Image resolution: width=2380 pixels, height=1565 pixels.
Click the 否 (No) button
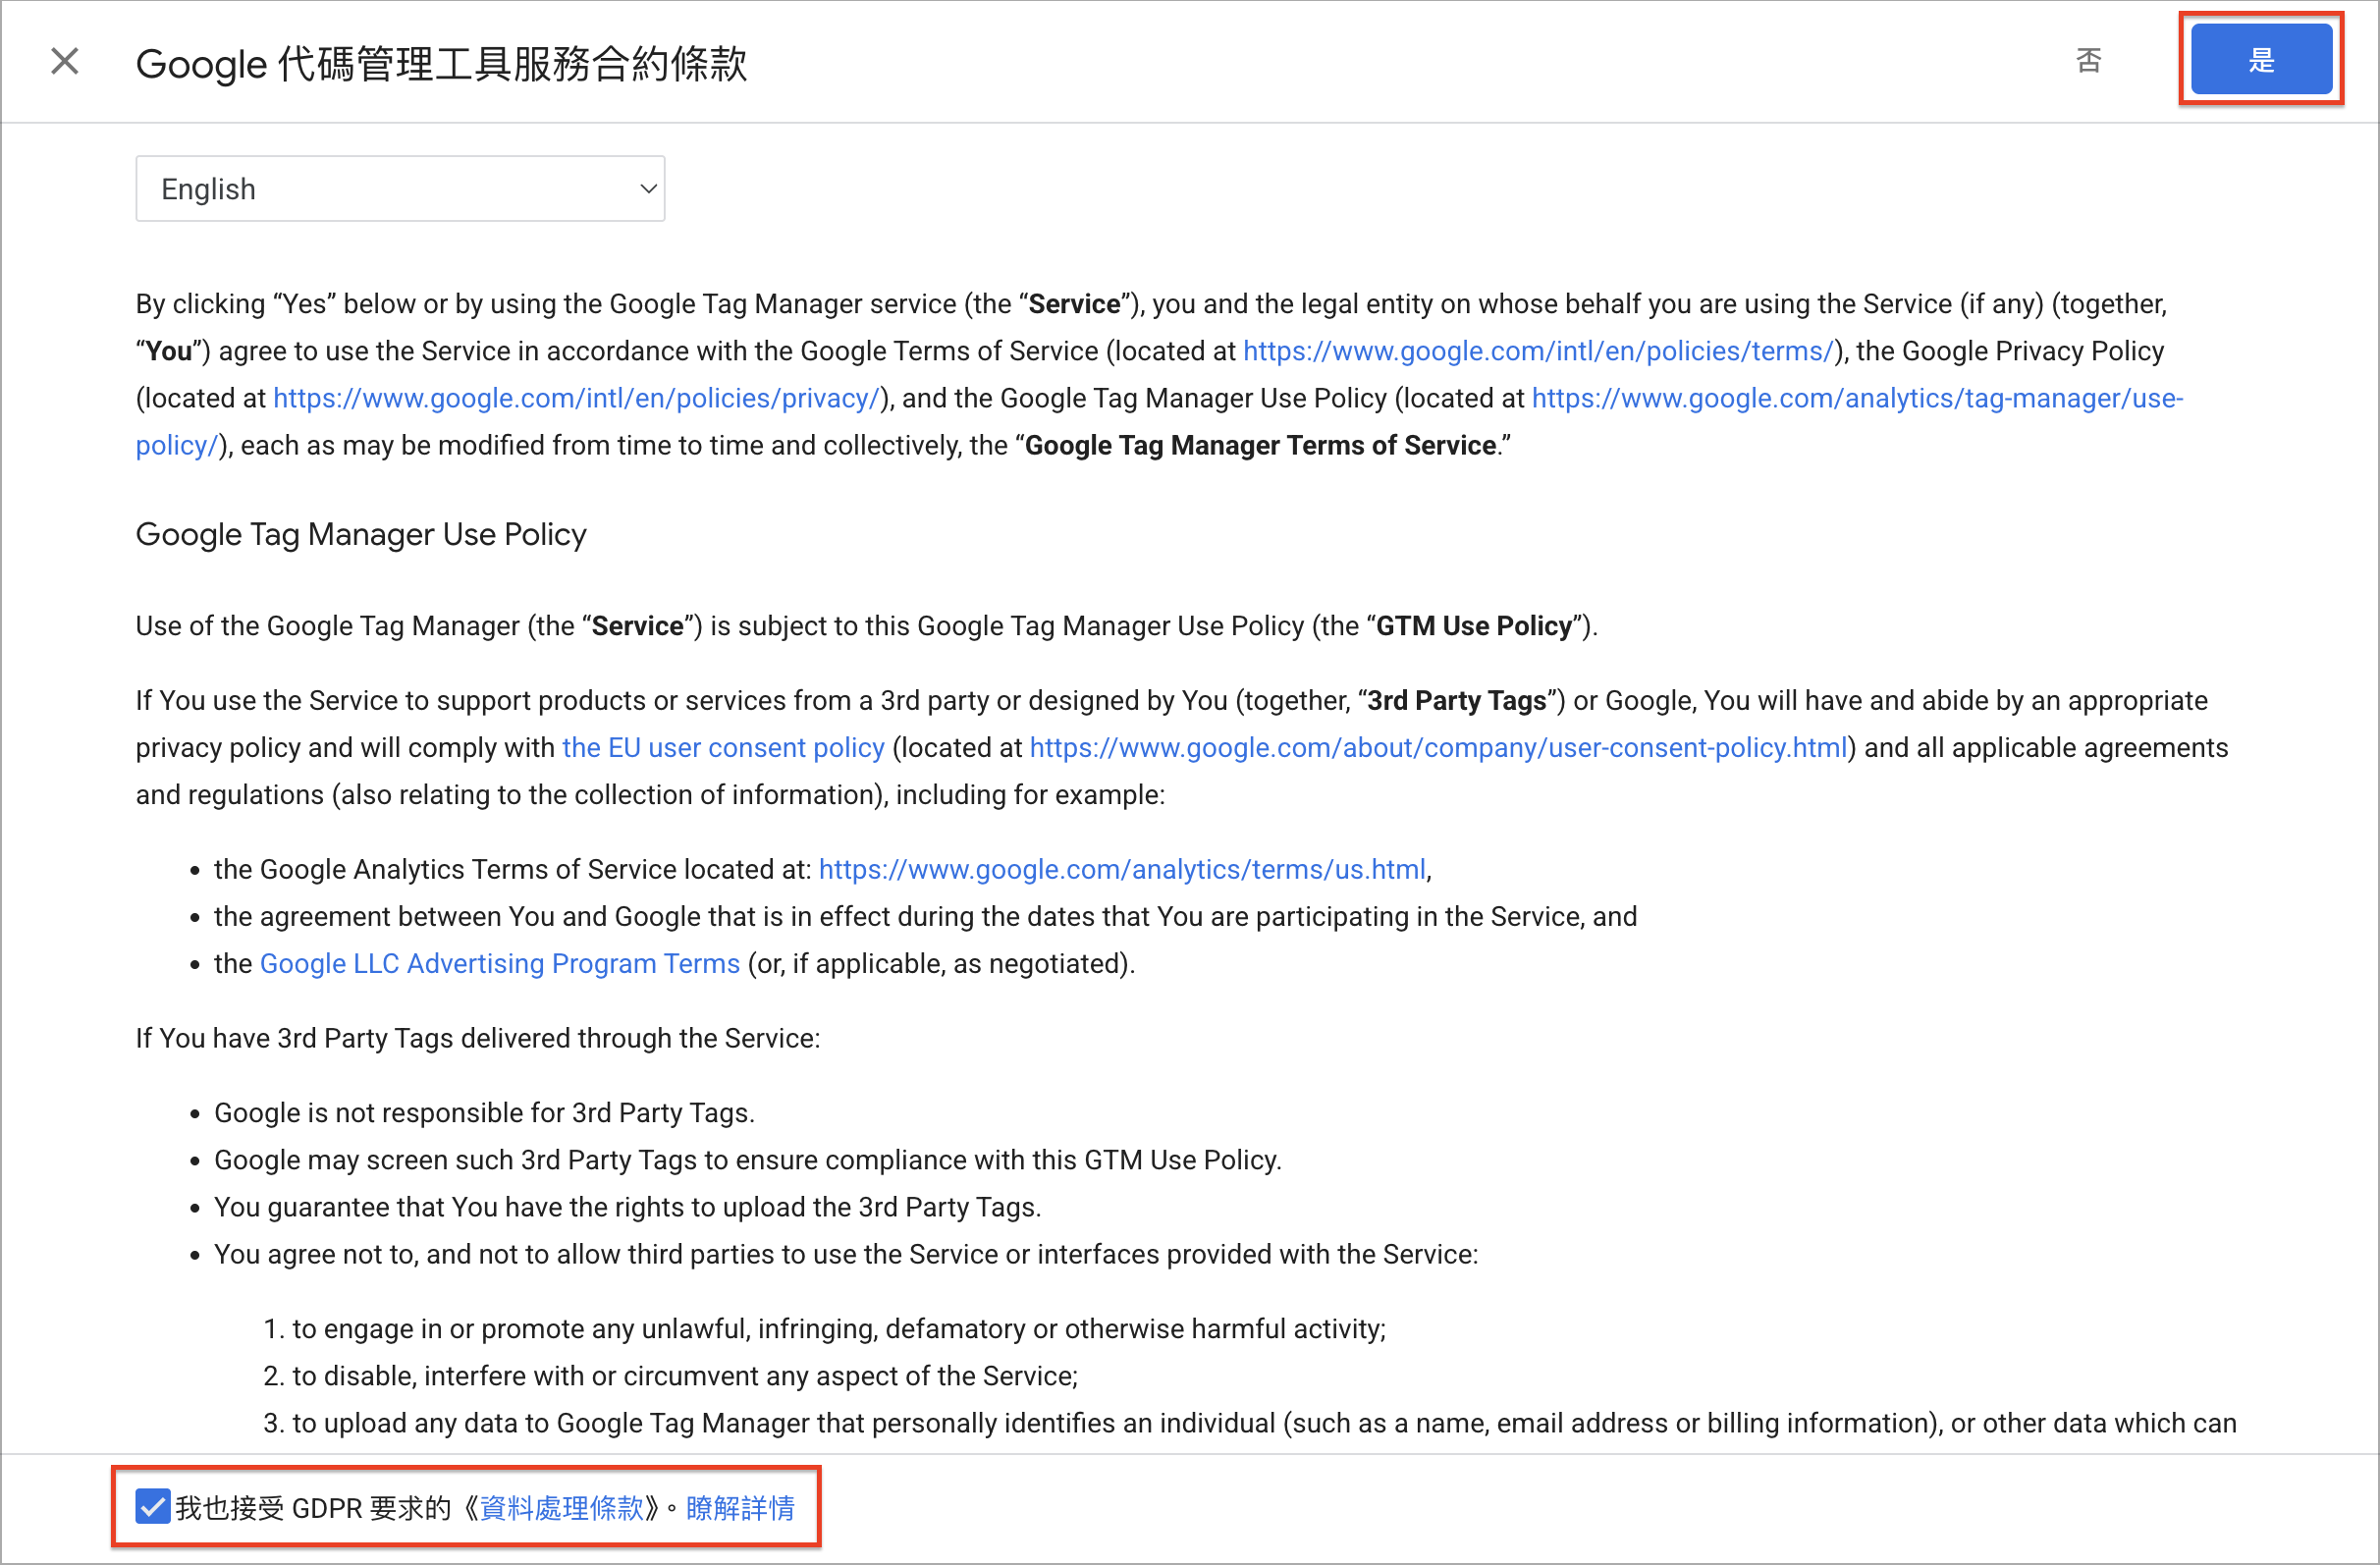(x=2088, y=61)
